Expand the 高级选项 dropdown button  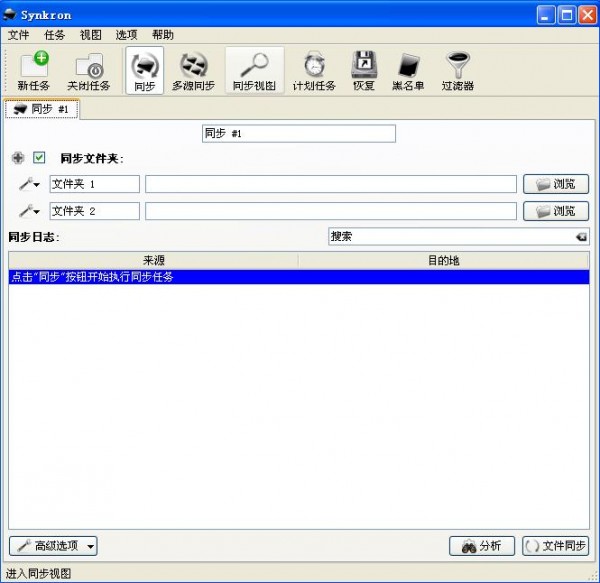53,546
